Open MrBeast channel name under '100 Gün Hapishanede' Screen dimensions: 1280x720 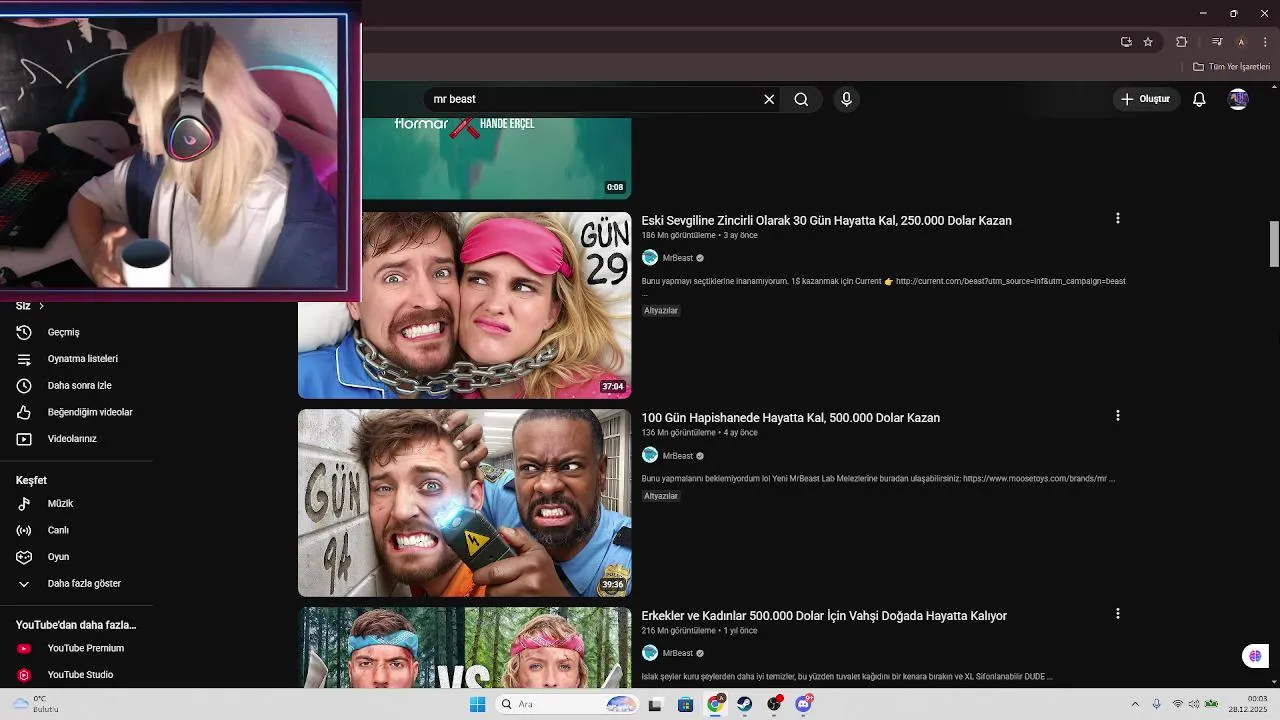coord(678,456)
